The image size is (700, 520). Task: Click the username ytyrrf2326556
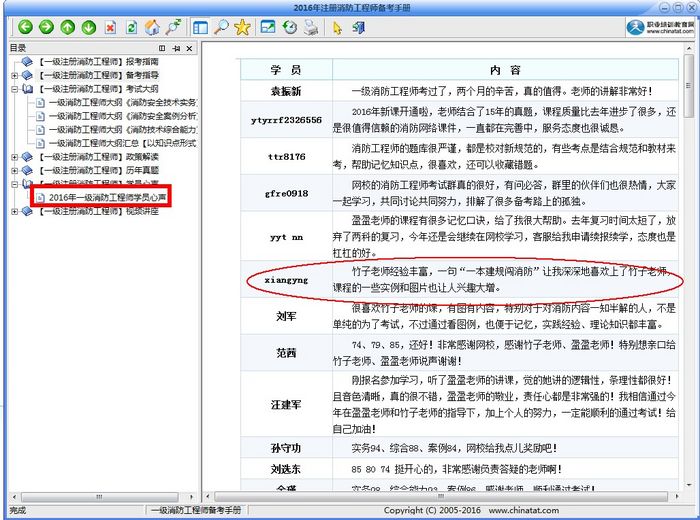286,120
